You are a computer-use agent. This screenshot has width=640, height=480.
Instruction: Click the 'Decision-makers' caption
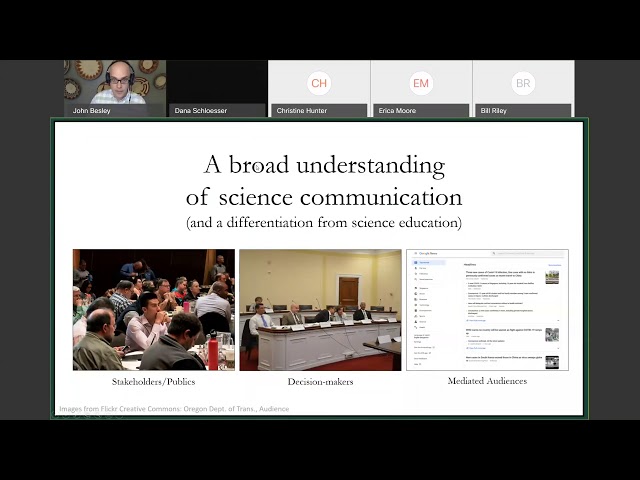[x=320, y=382]
